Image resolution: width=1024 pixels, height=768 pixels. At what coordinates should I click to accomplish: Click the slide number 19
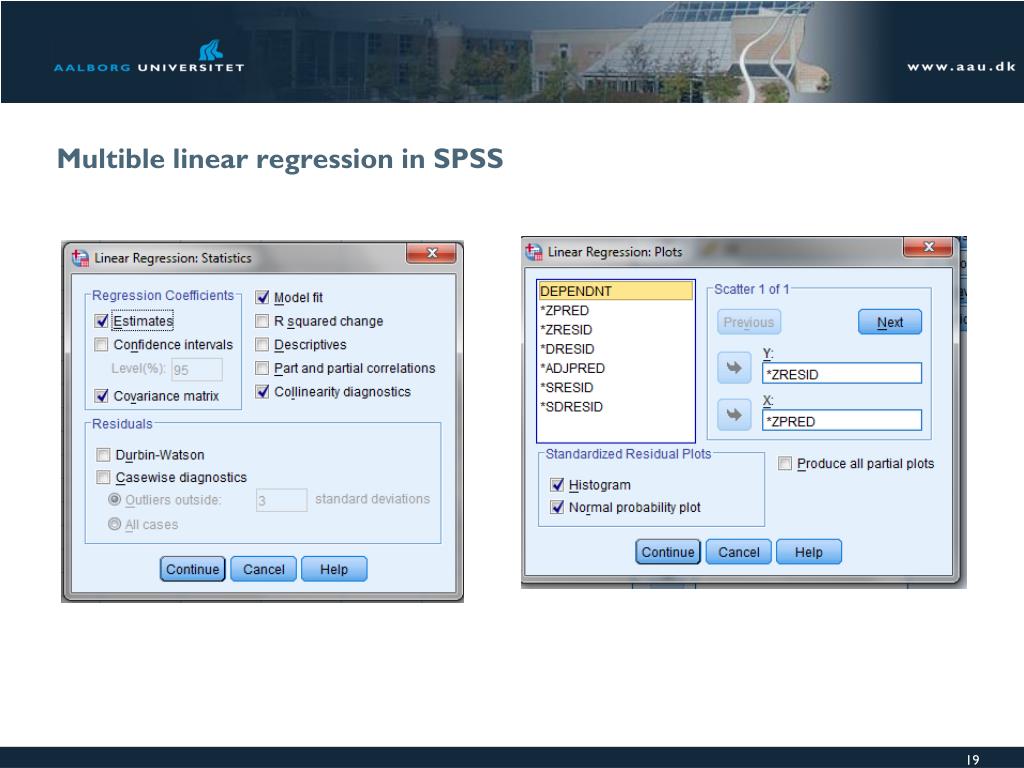(973, 760)
